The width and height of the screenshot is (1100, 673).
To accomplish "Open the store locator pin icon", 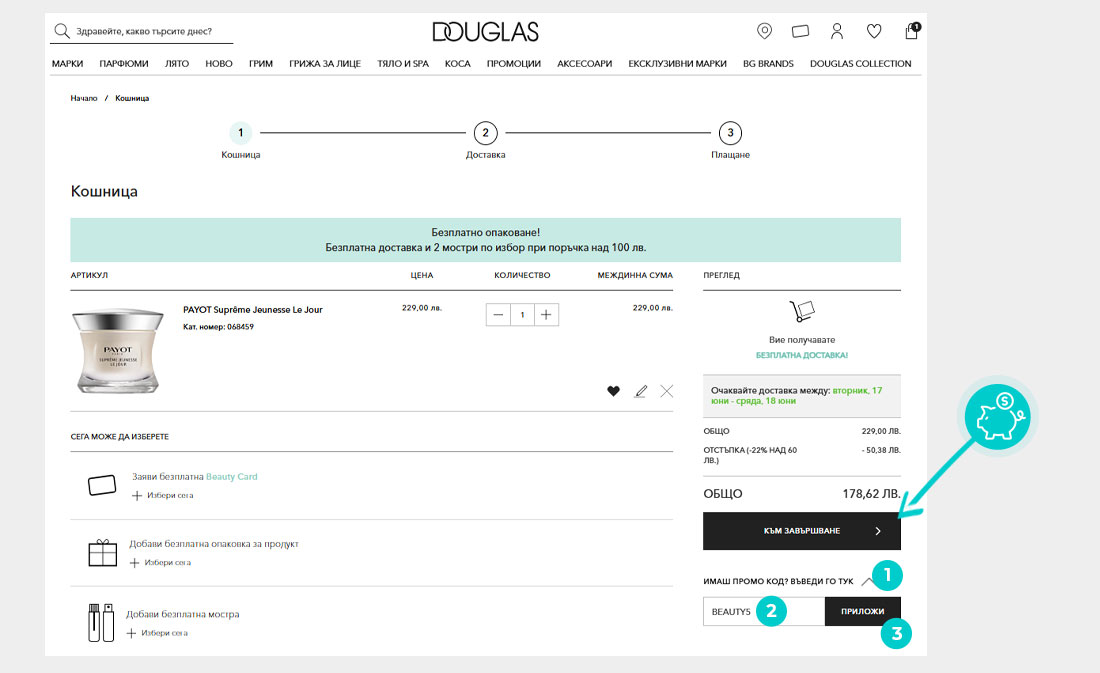I will (764, 31).
